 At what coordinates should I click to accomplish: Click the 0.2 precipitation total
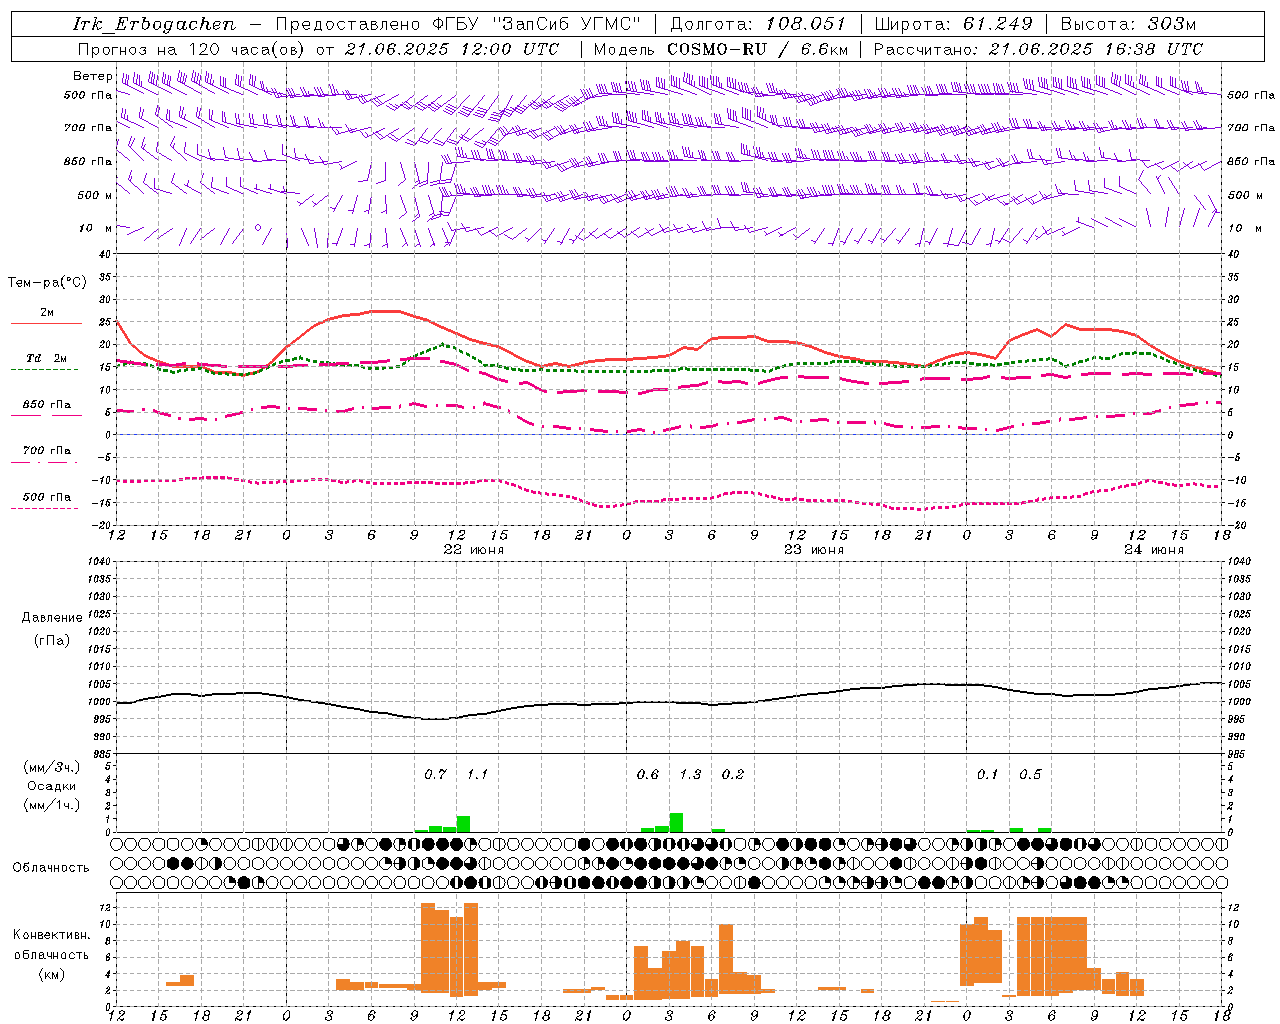[x=733, y=775]
